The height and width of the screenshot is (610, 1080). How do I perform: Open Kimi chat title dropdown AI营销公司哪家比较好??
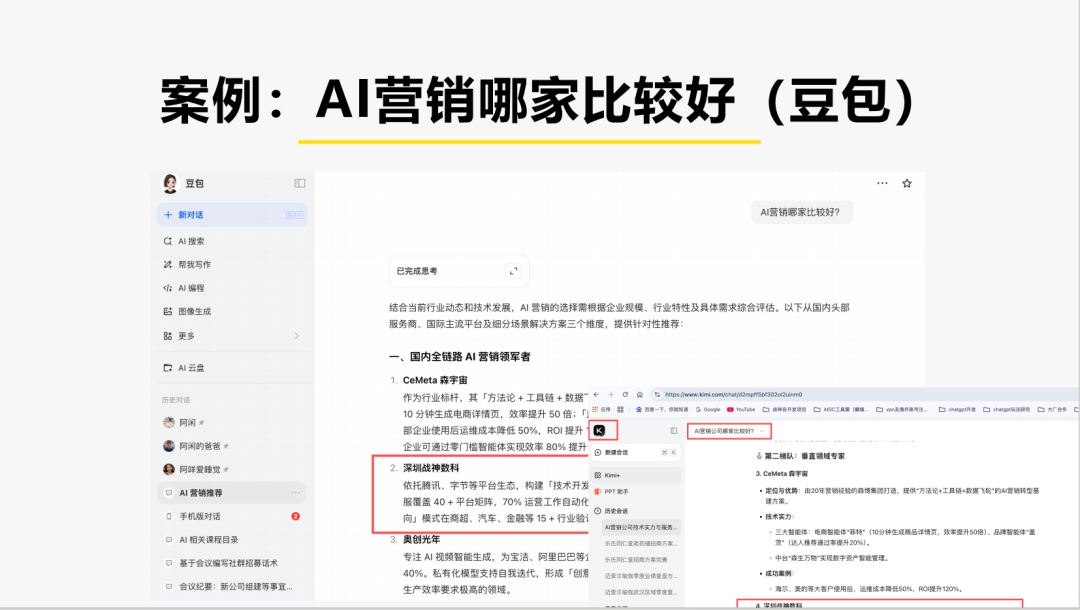(729, 431)
